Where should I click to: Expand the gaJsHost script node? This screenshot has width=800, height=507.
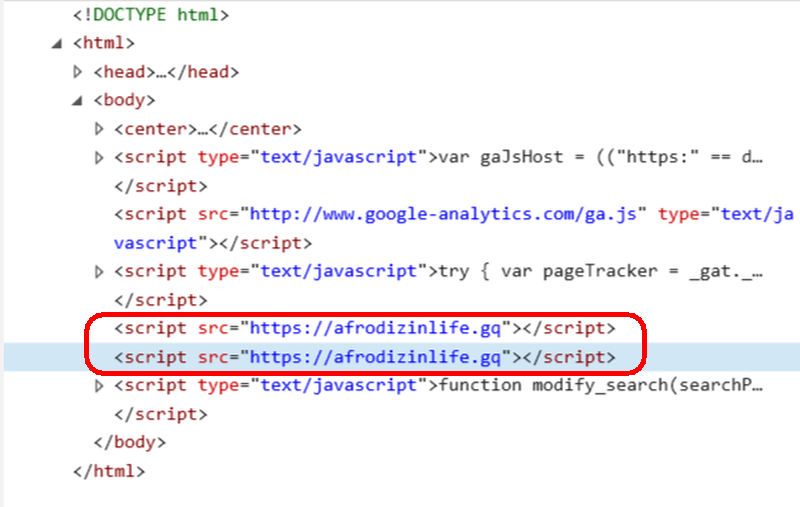(99, 158)
